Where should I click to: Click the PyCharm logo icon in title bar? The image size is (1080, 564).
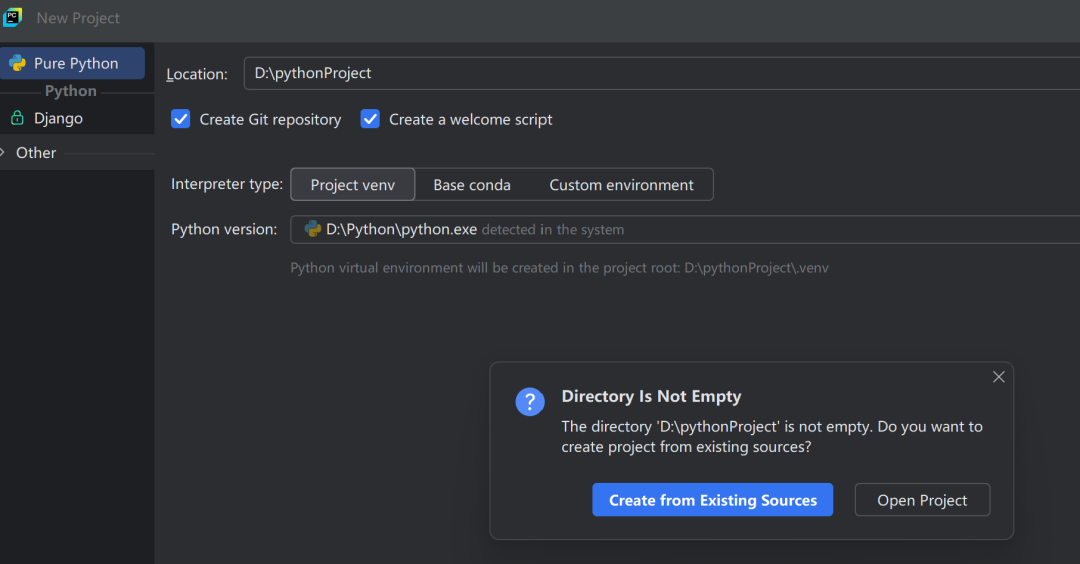(x=12, y=17)
